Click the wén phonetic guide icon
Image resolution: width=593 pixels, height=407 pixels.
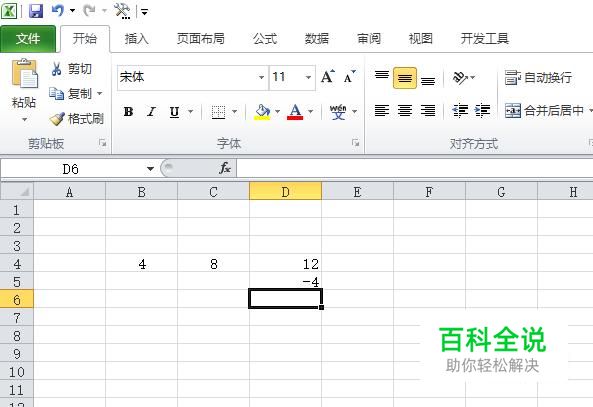[x=338, y=112]
